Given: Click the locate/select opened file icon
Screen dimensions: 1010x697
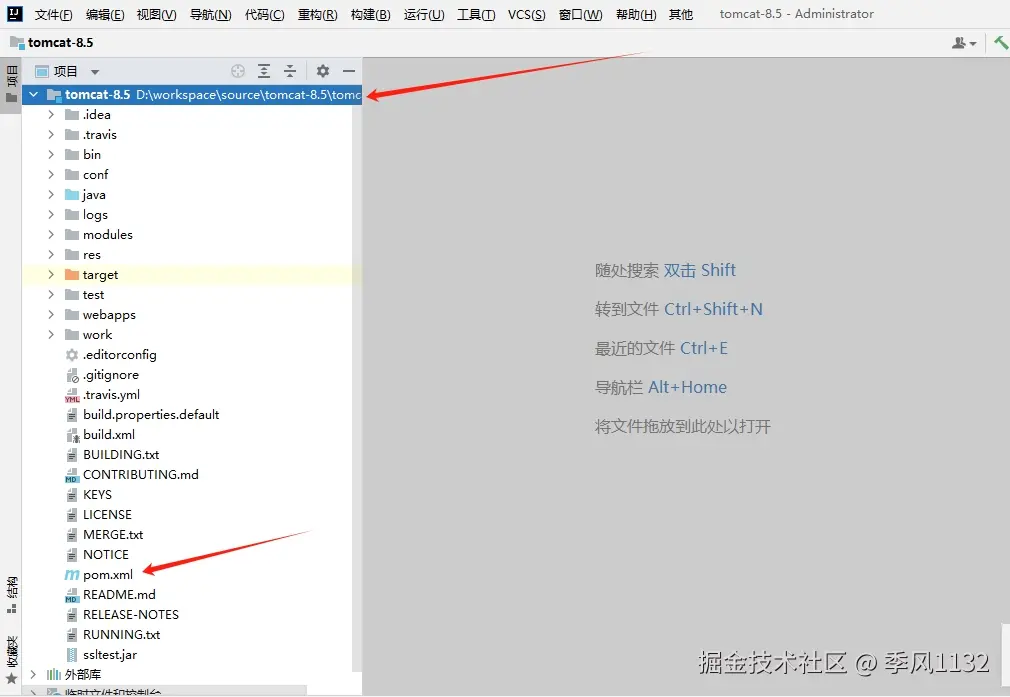Looking at the screenshot, I should pyautogui.click(x=238, y=71).
